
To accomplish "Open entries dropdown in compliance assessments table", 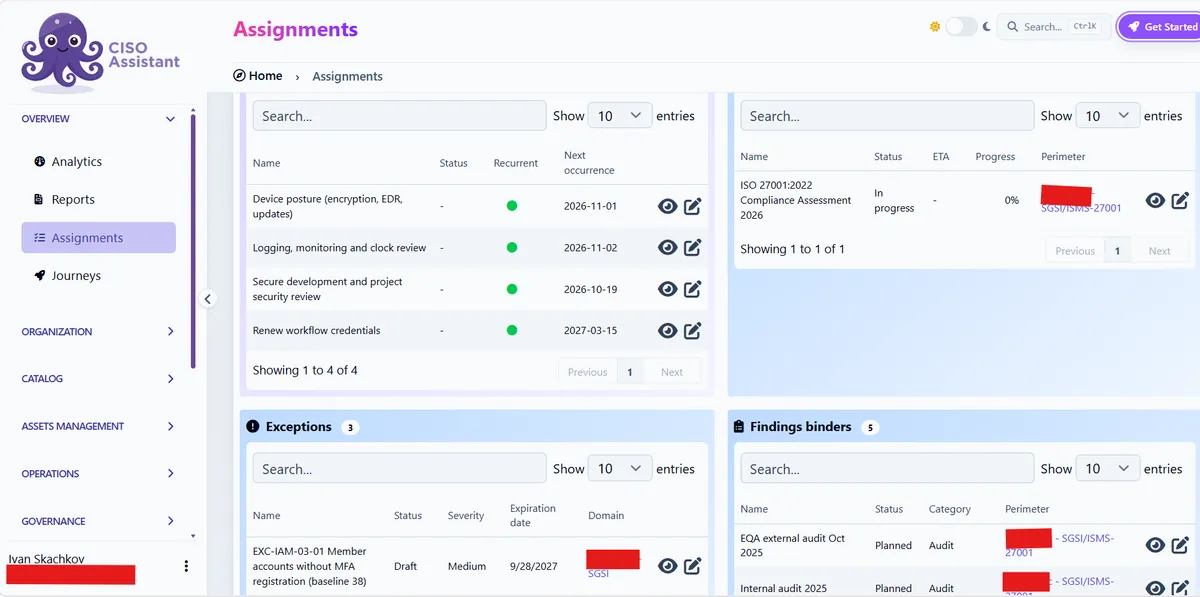I will coord(1108,116).
